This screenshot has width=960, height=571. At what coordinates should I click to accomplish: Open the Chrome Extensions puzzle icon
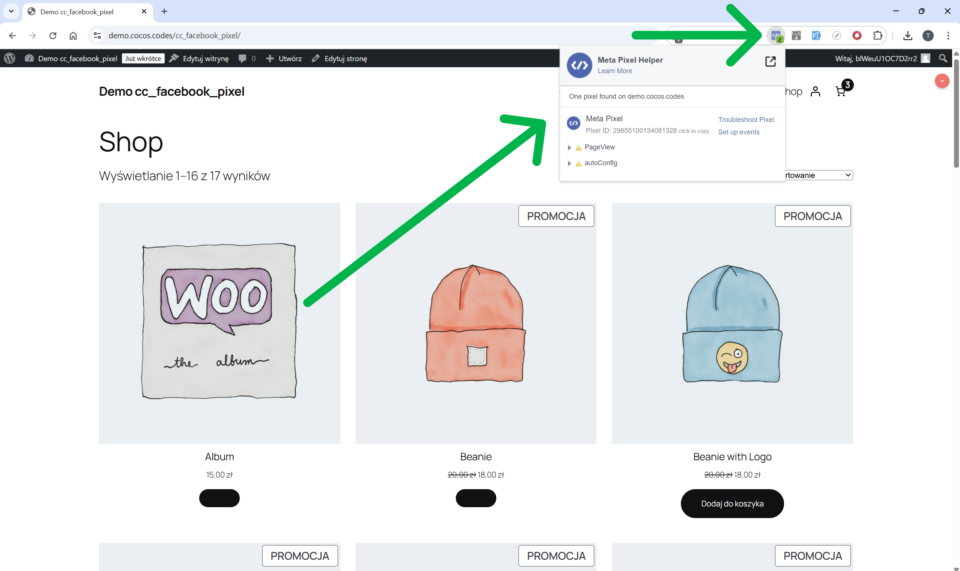click(x=878, y=35)
